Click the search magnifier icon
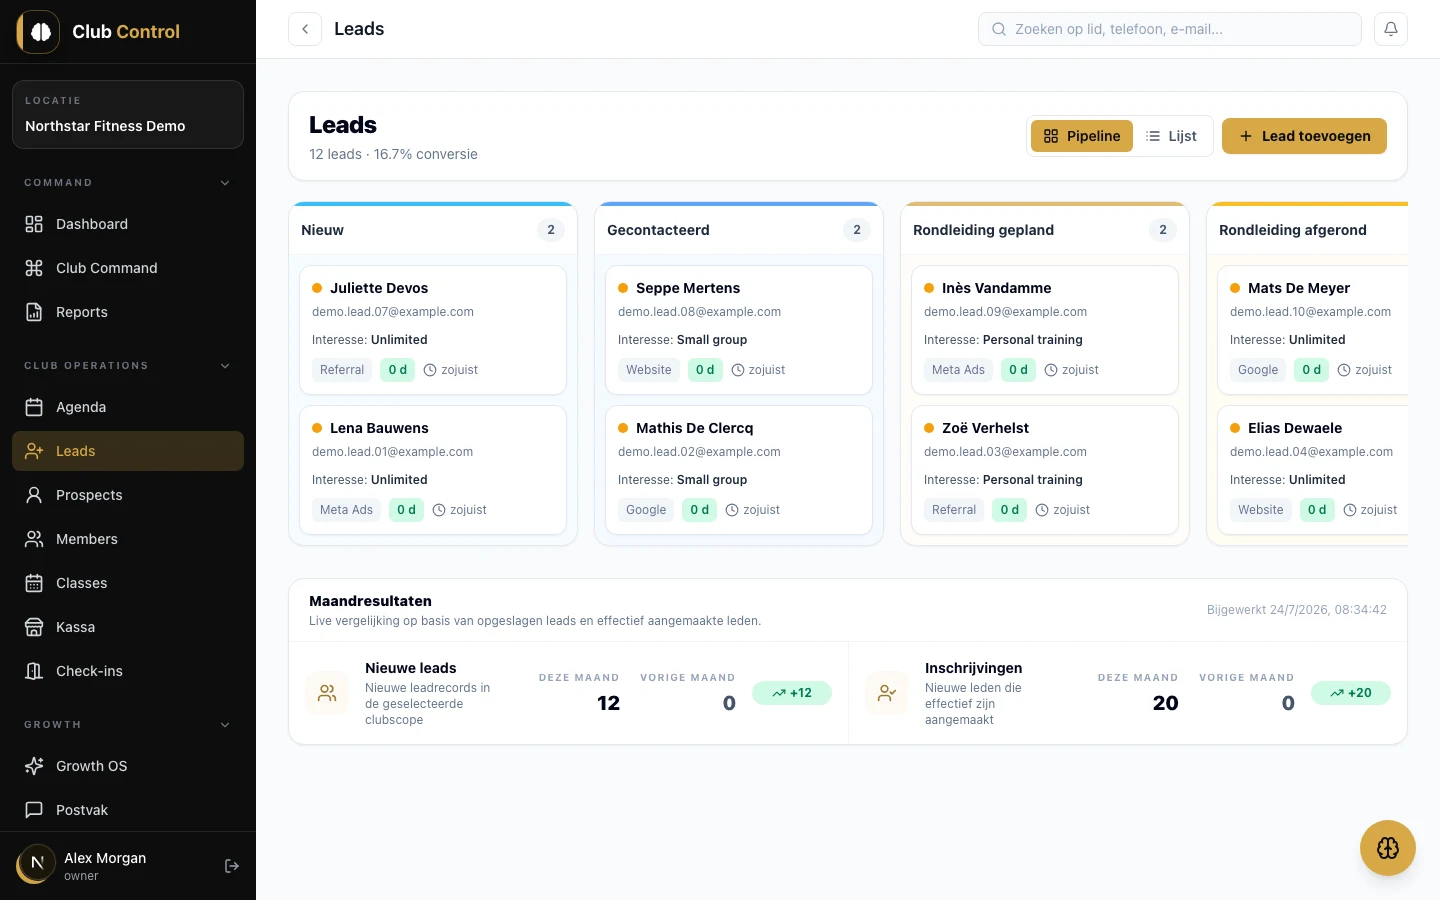Screen dimensions: 1440x900 [x=998, y=29]
